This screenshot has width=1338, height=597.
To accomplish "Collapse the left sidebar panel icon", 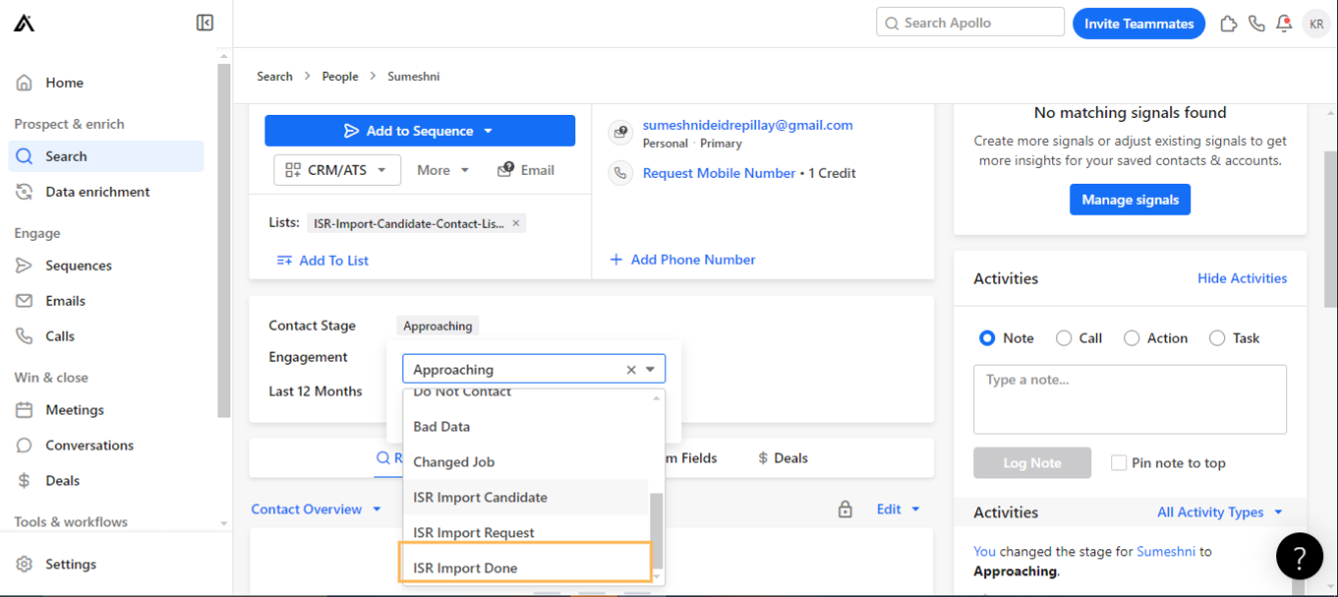I will (x=205, y=23).
